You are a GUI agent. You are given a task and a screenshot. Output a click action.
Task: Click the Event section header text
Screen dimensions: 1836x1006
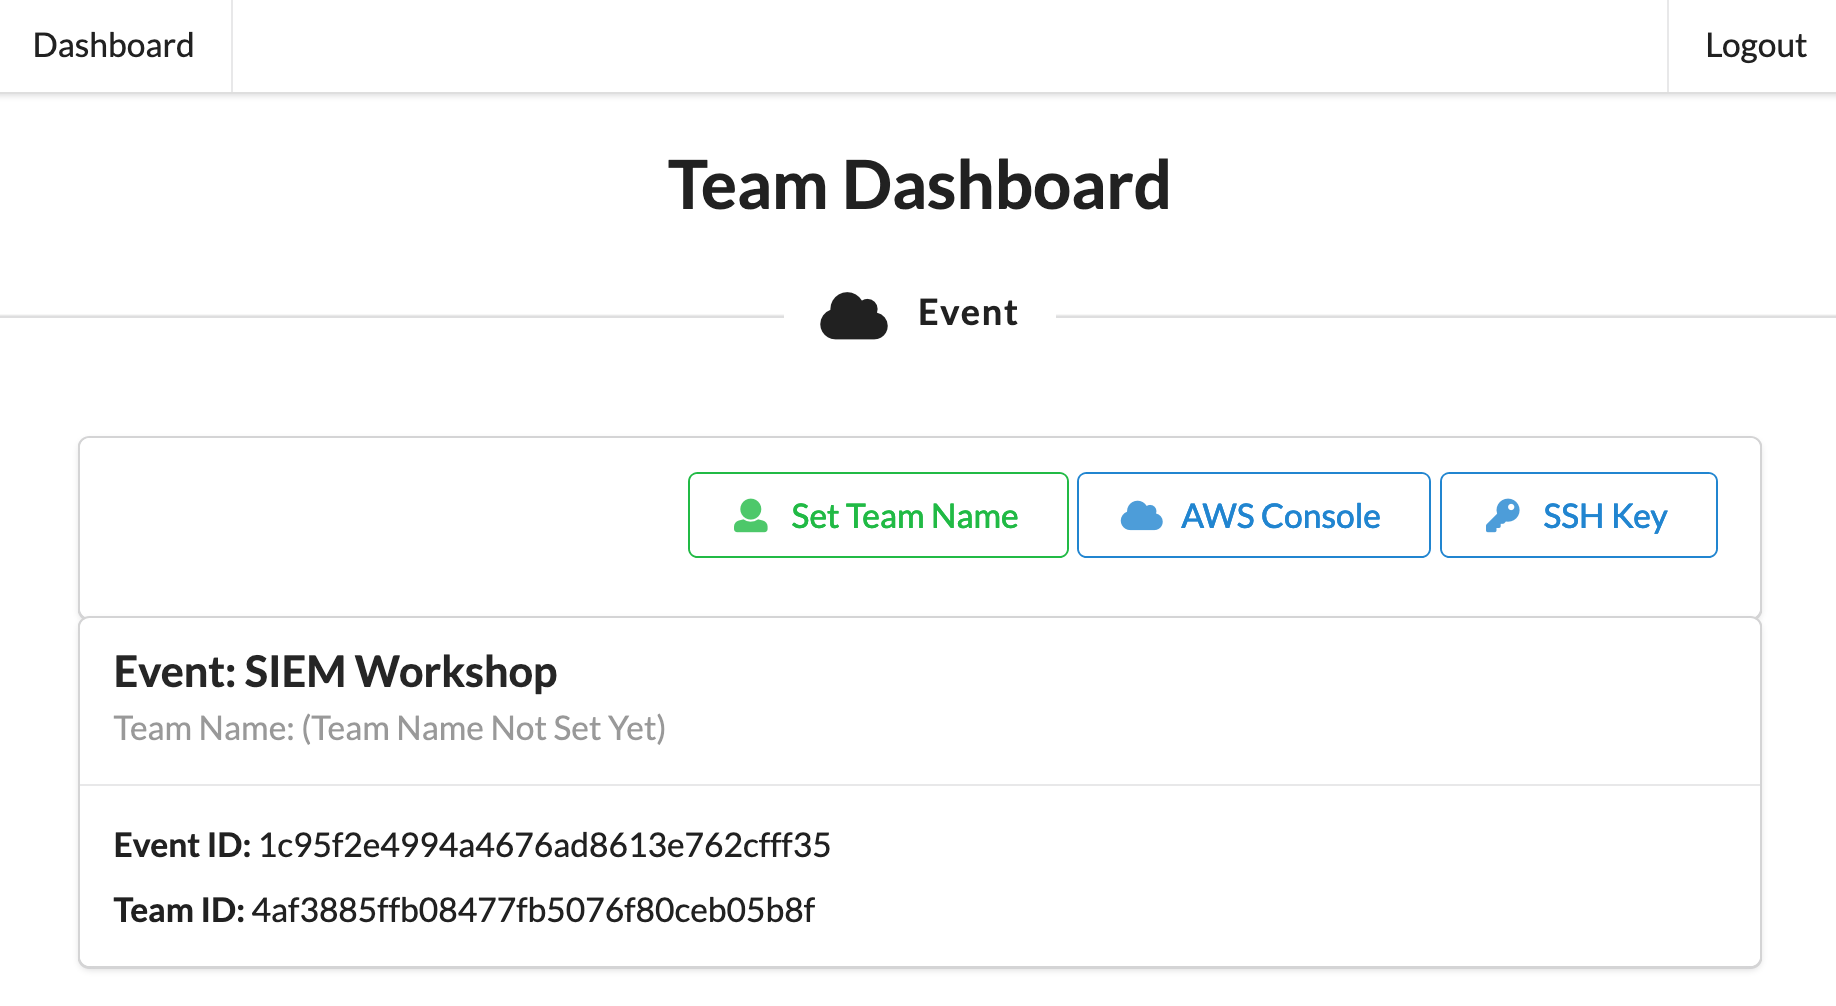[967, 313]
